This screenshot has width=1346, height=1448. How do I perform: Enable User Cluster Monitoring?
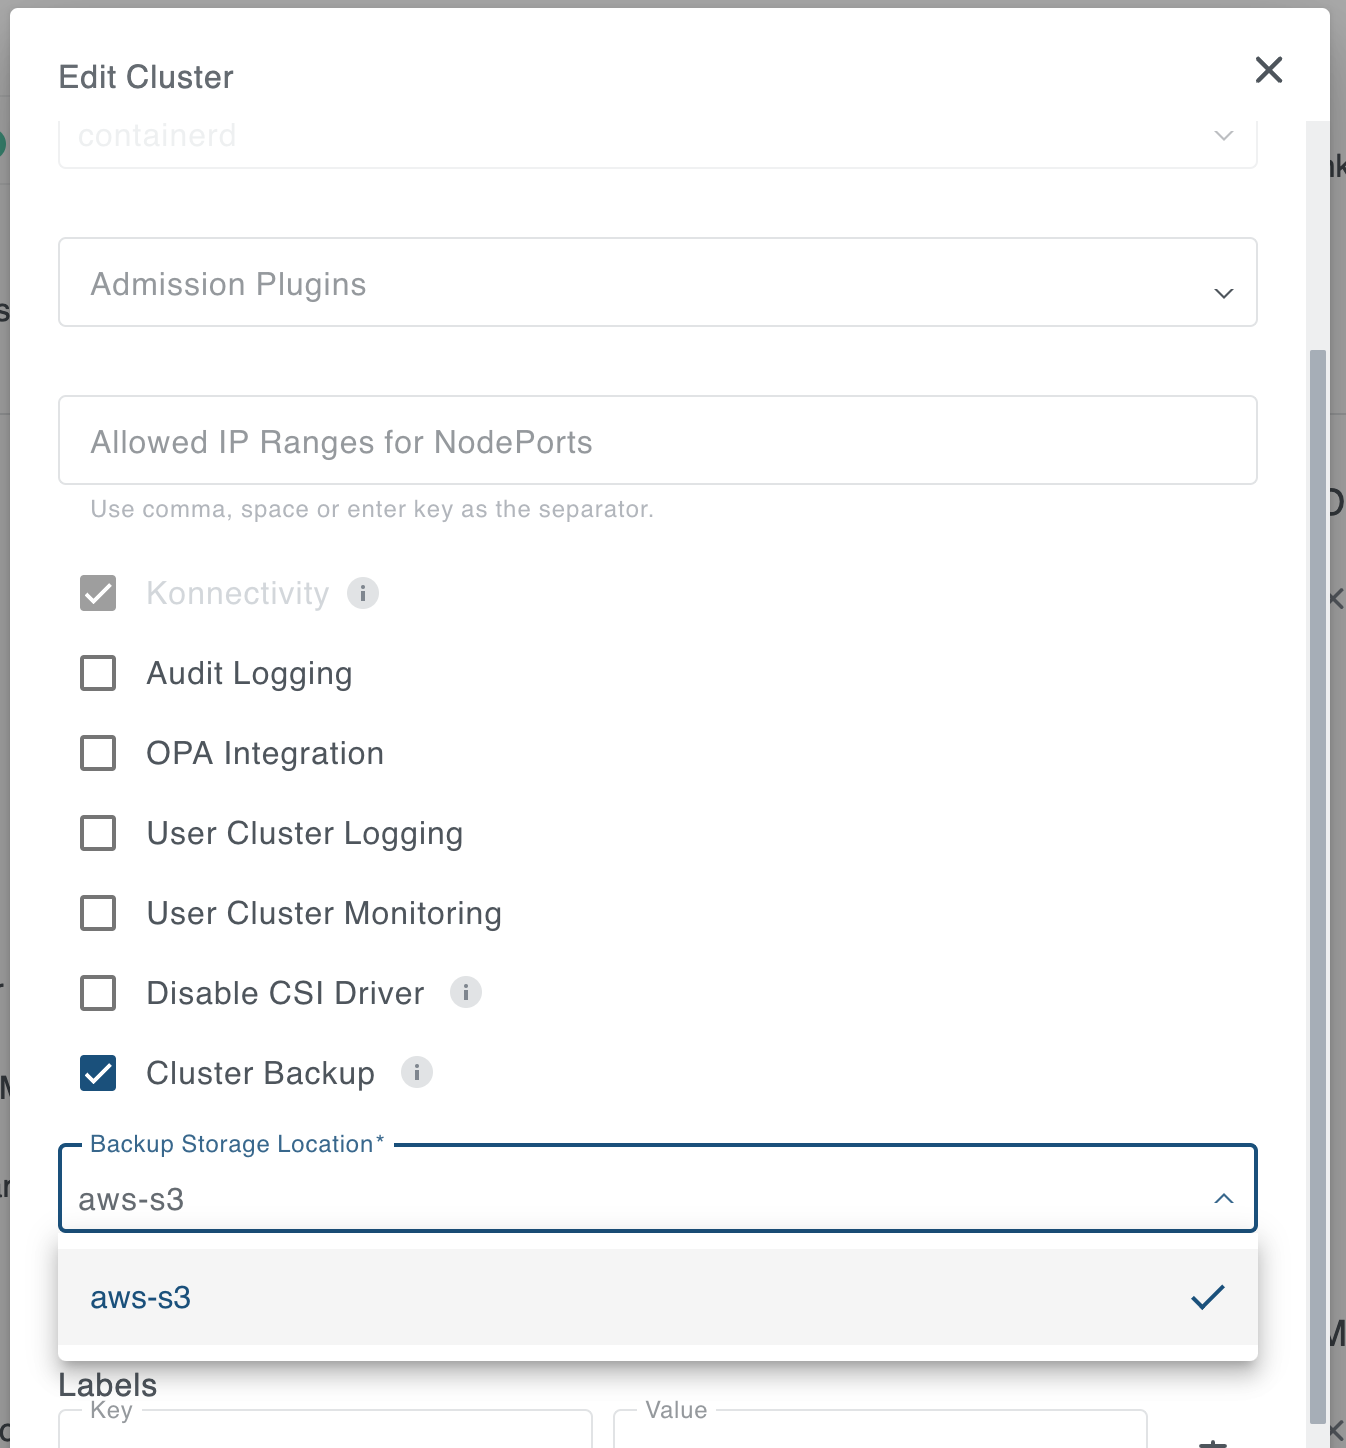pos(97,912)
